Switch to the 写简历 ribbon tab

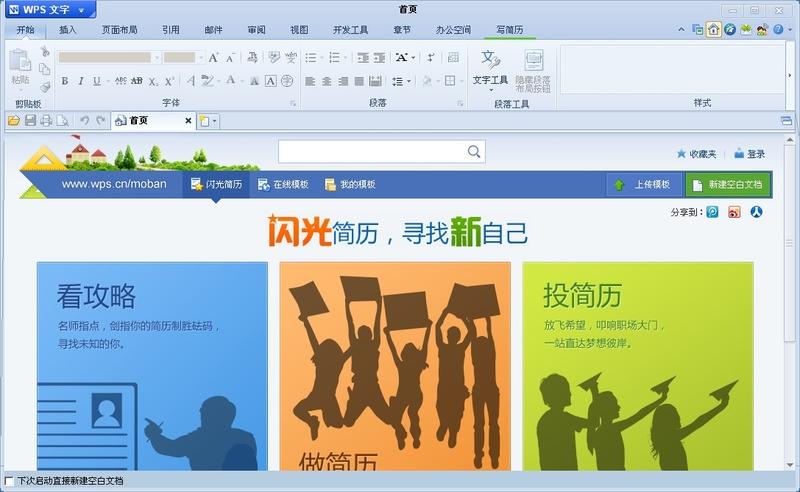[x=510, y=30]
